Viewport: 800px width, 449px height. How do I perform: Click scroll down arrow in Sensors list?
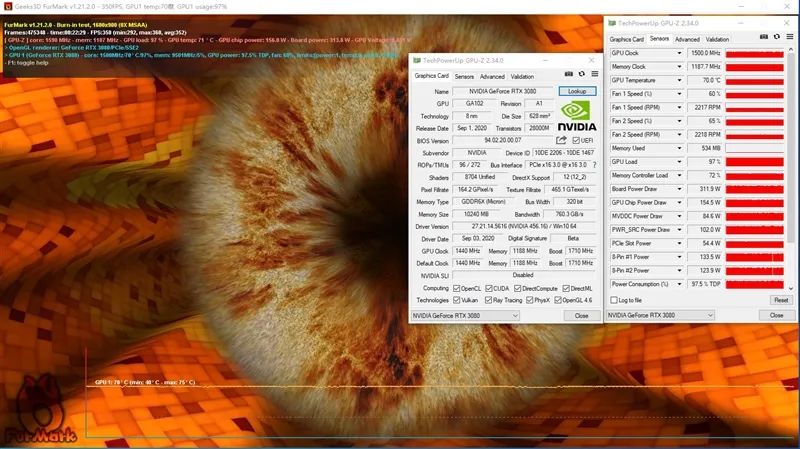[791, 288]
